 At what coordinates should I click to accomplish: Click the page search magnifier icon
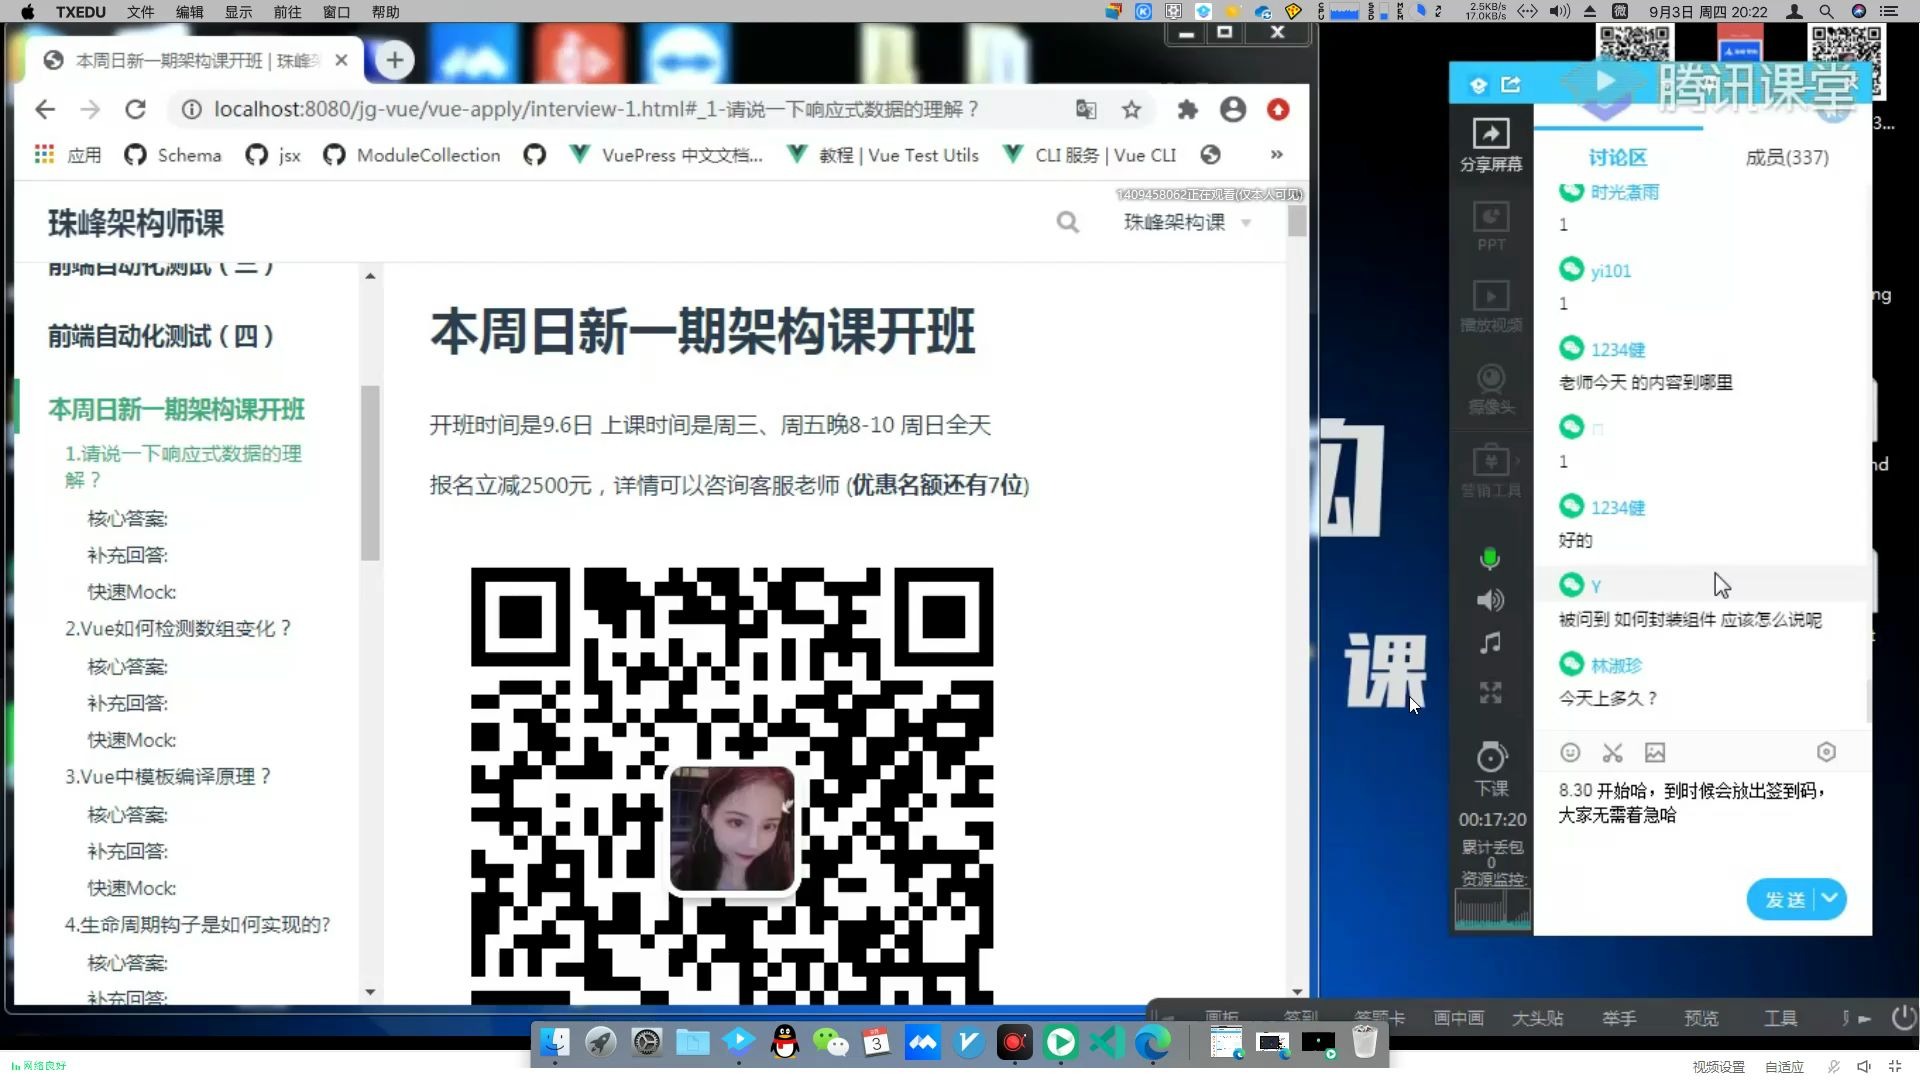pos(1068,222)
